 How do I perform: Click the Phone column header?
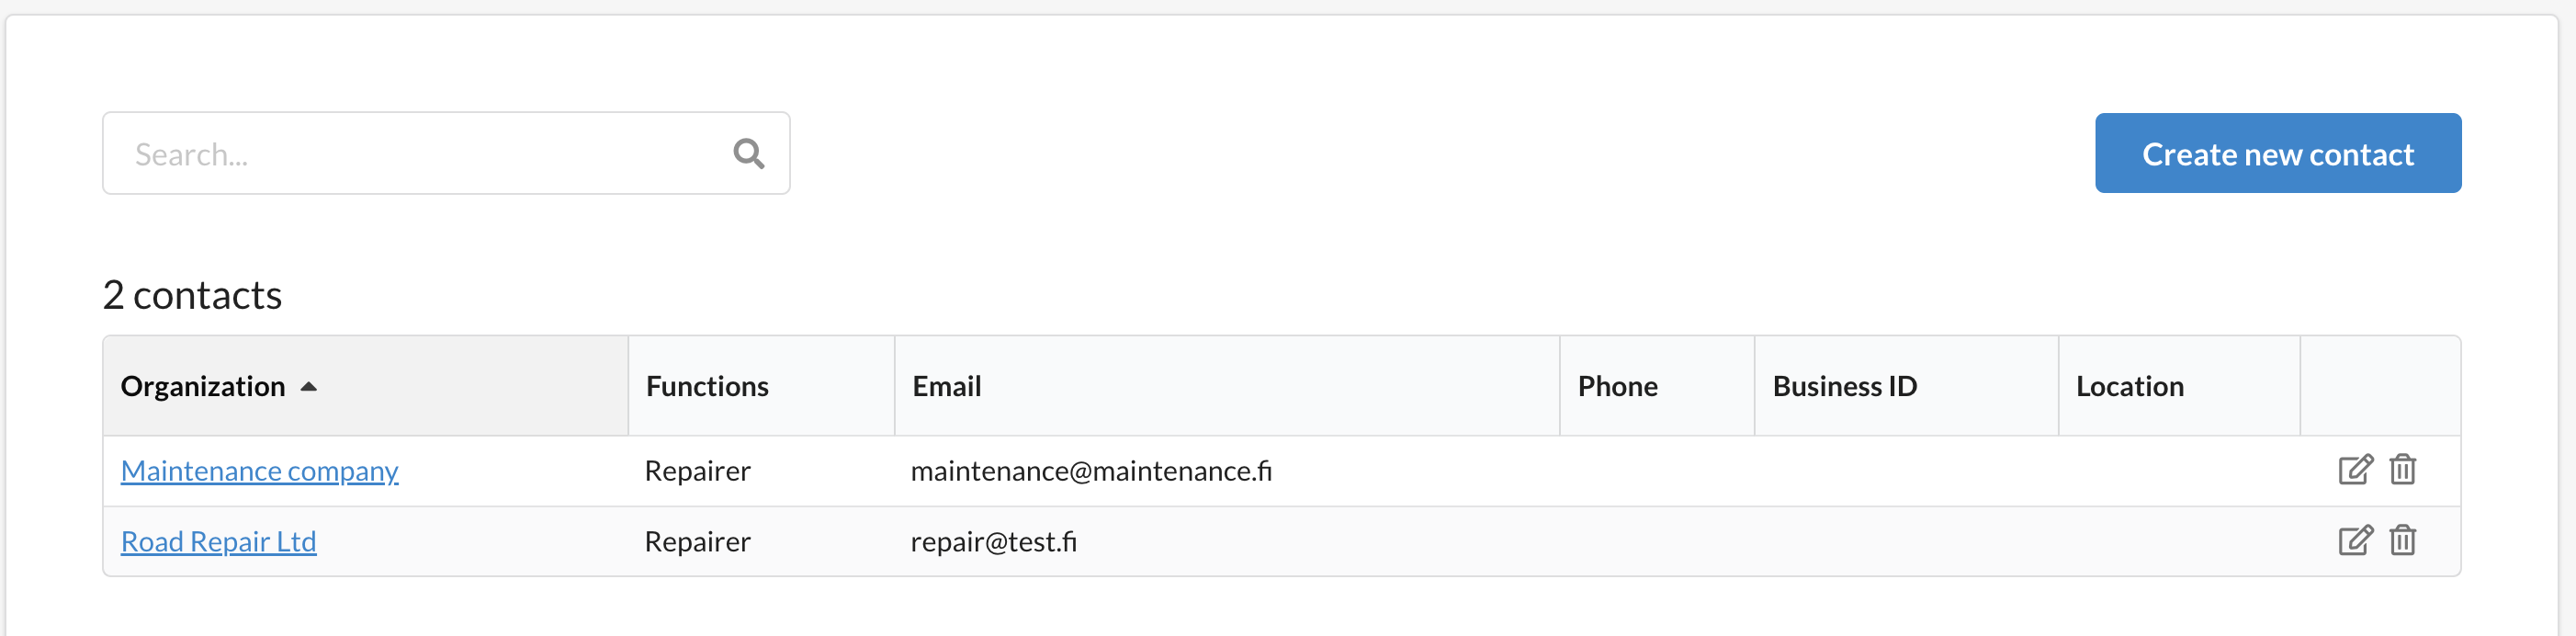point(1617,387)
